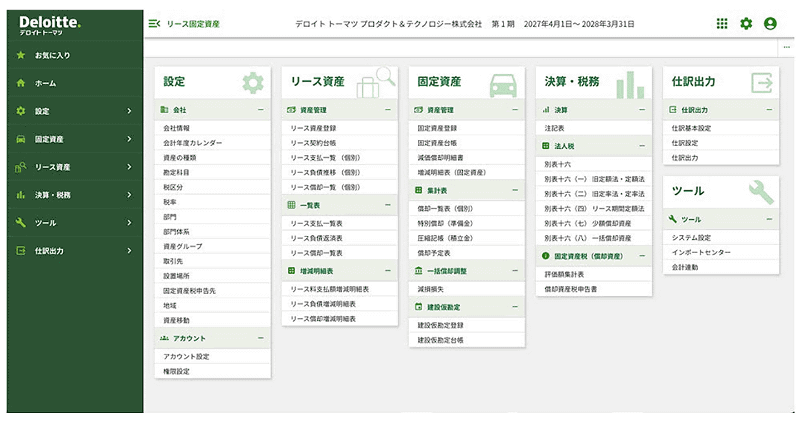The height and width of the screenshot is (424, 800).
Task: Click the 集計表 section icon
Action: pos(418,190)
